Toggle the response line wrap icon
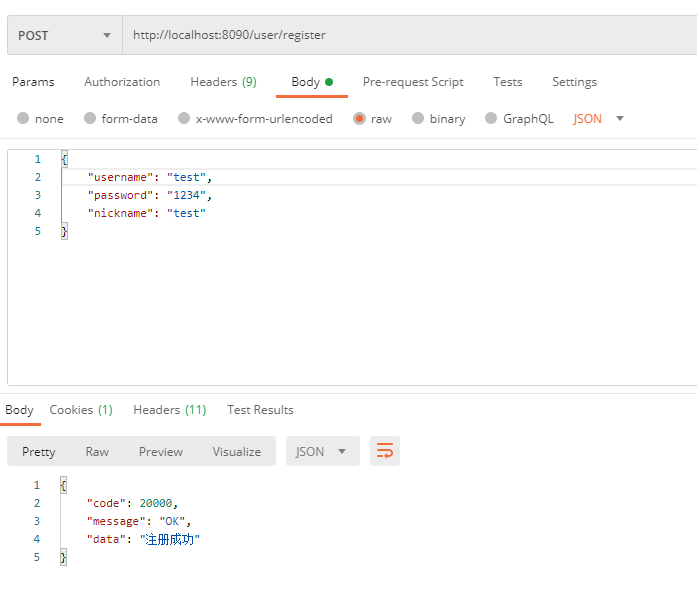The height and width of the screenshot is (595, 697). (x=385, y=451)
